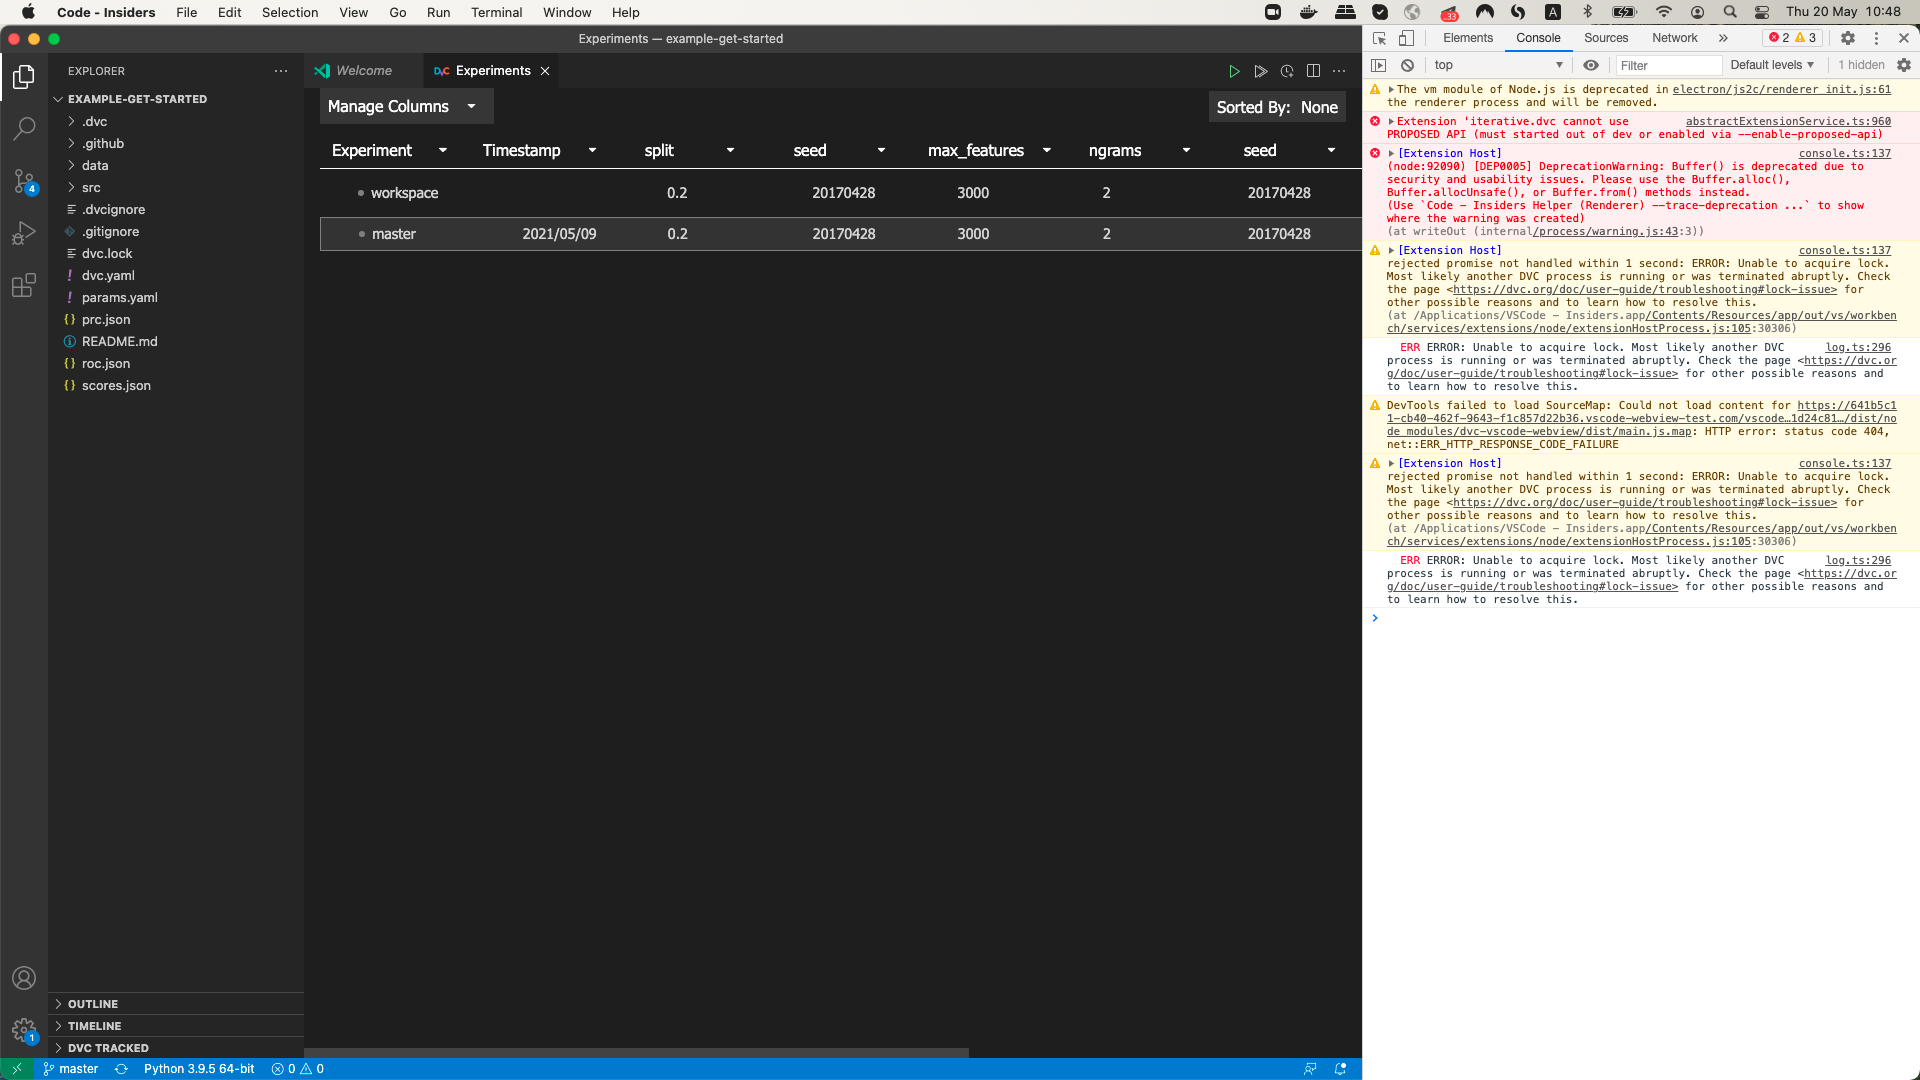The image size is (1920, 1080).
Task: Open DevTools customize kebab menu
Action: (x=1876, y=38)
